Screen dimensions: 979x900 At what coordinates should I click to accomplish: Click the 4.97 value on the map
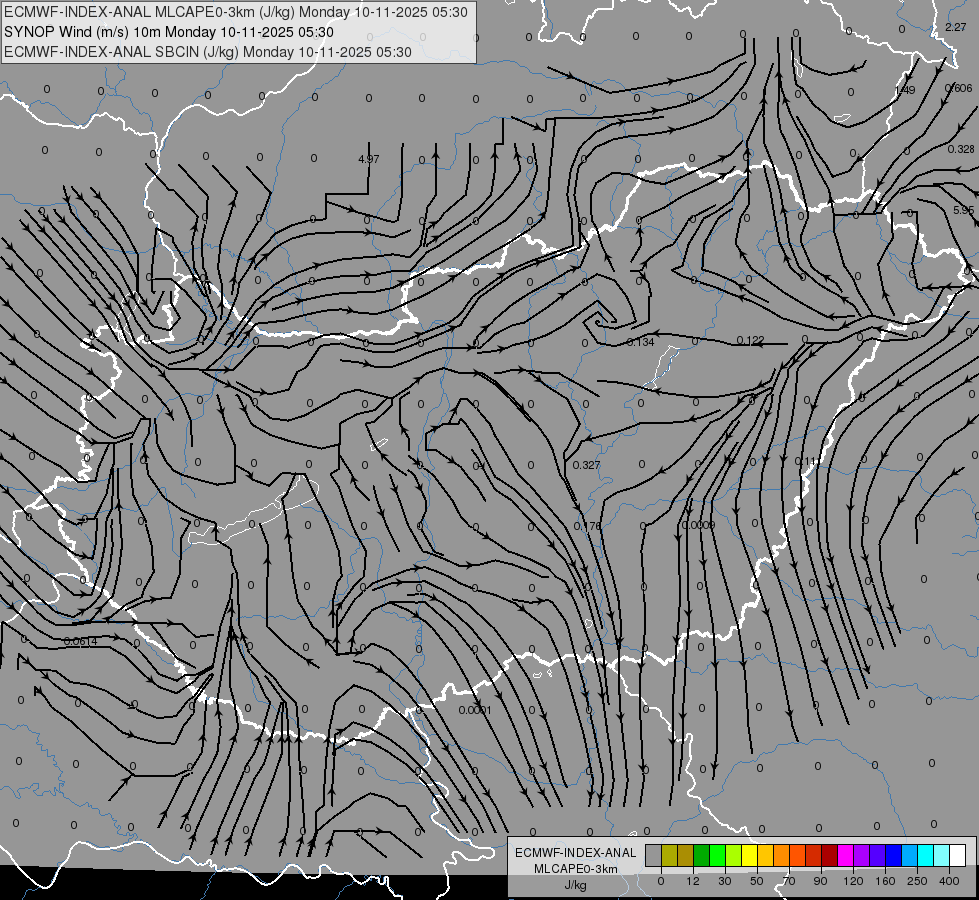368,159
